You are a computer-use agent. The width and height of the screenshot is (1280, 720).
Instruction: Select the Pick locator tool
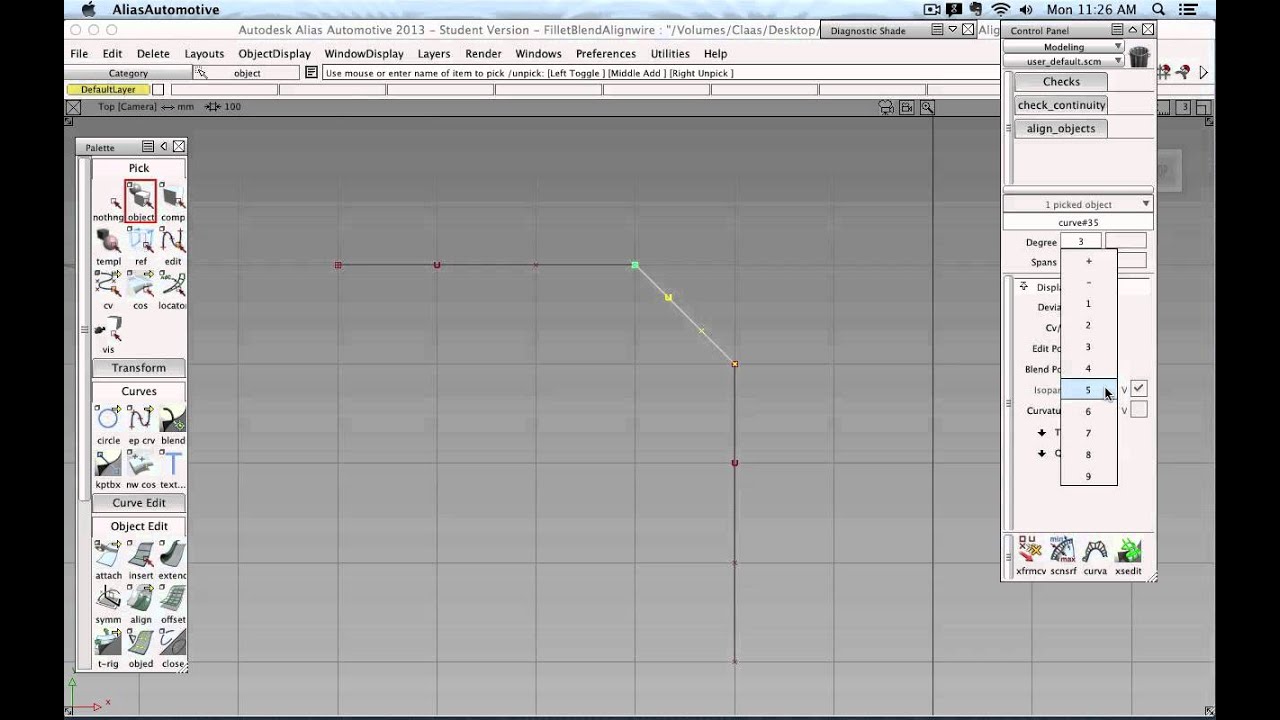172,289
